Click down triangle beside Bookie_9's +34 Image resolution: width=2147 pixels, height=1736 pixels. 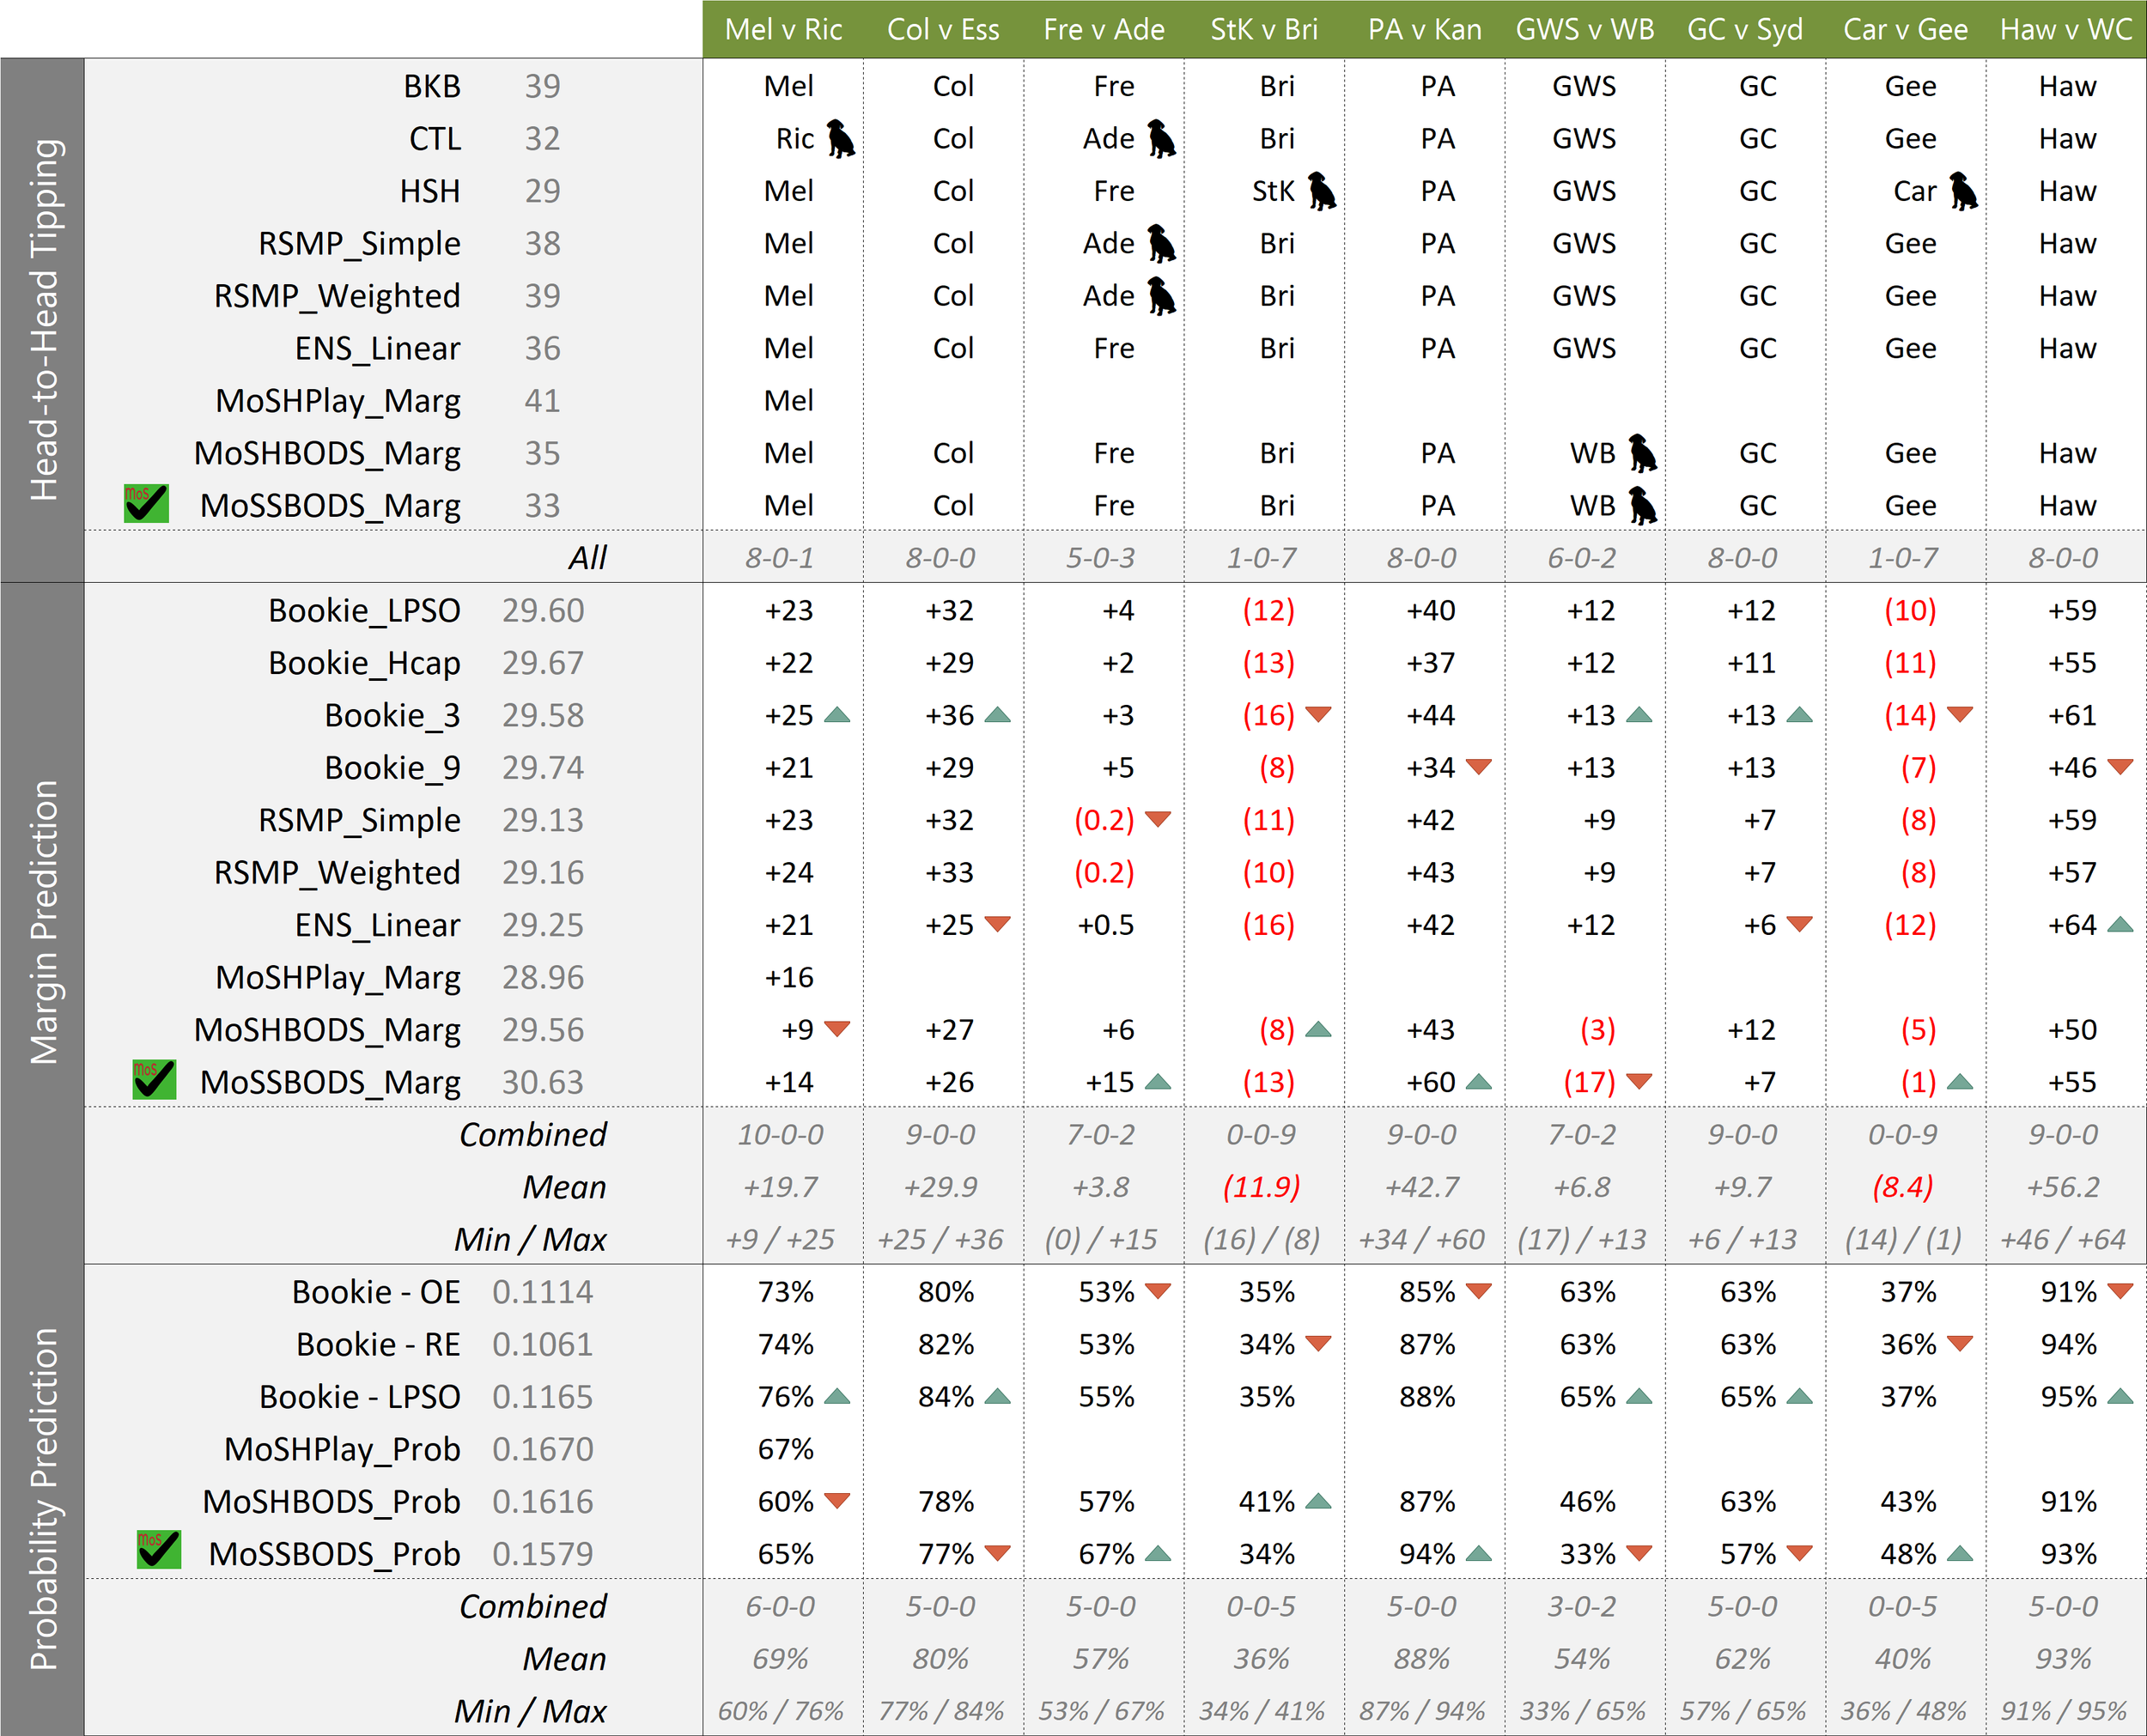(1479, 768)
